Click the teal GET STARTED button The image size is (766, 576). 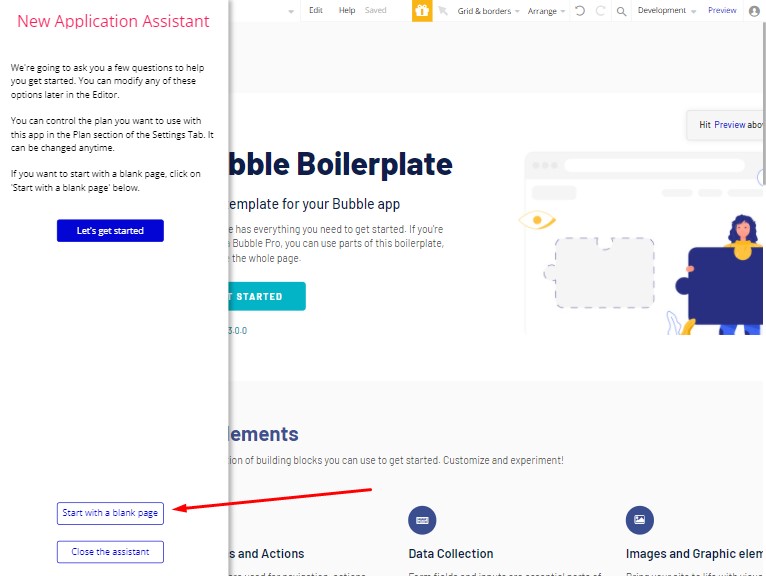tap(267, 296)
